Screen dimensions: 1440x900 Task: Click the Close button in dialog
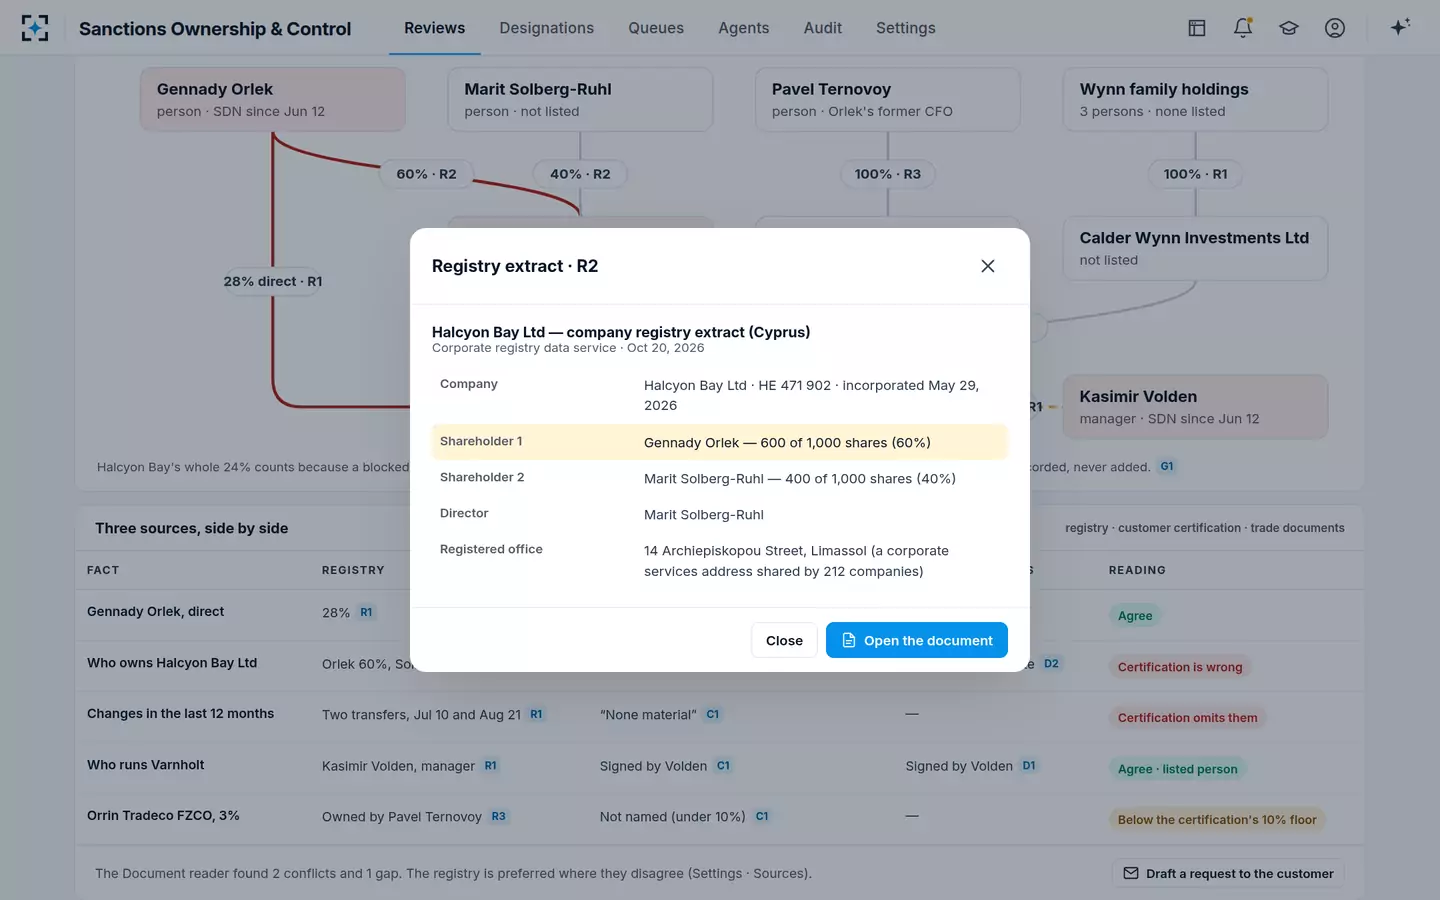click(x=784, y=640)
